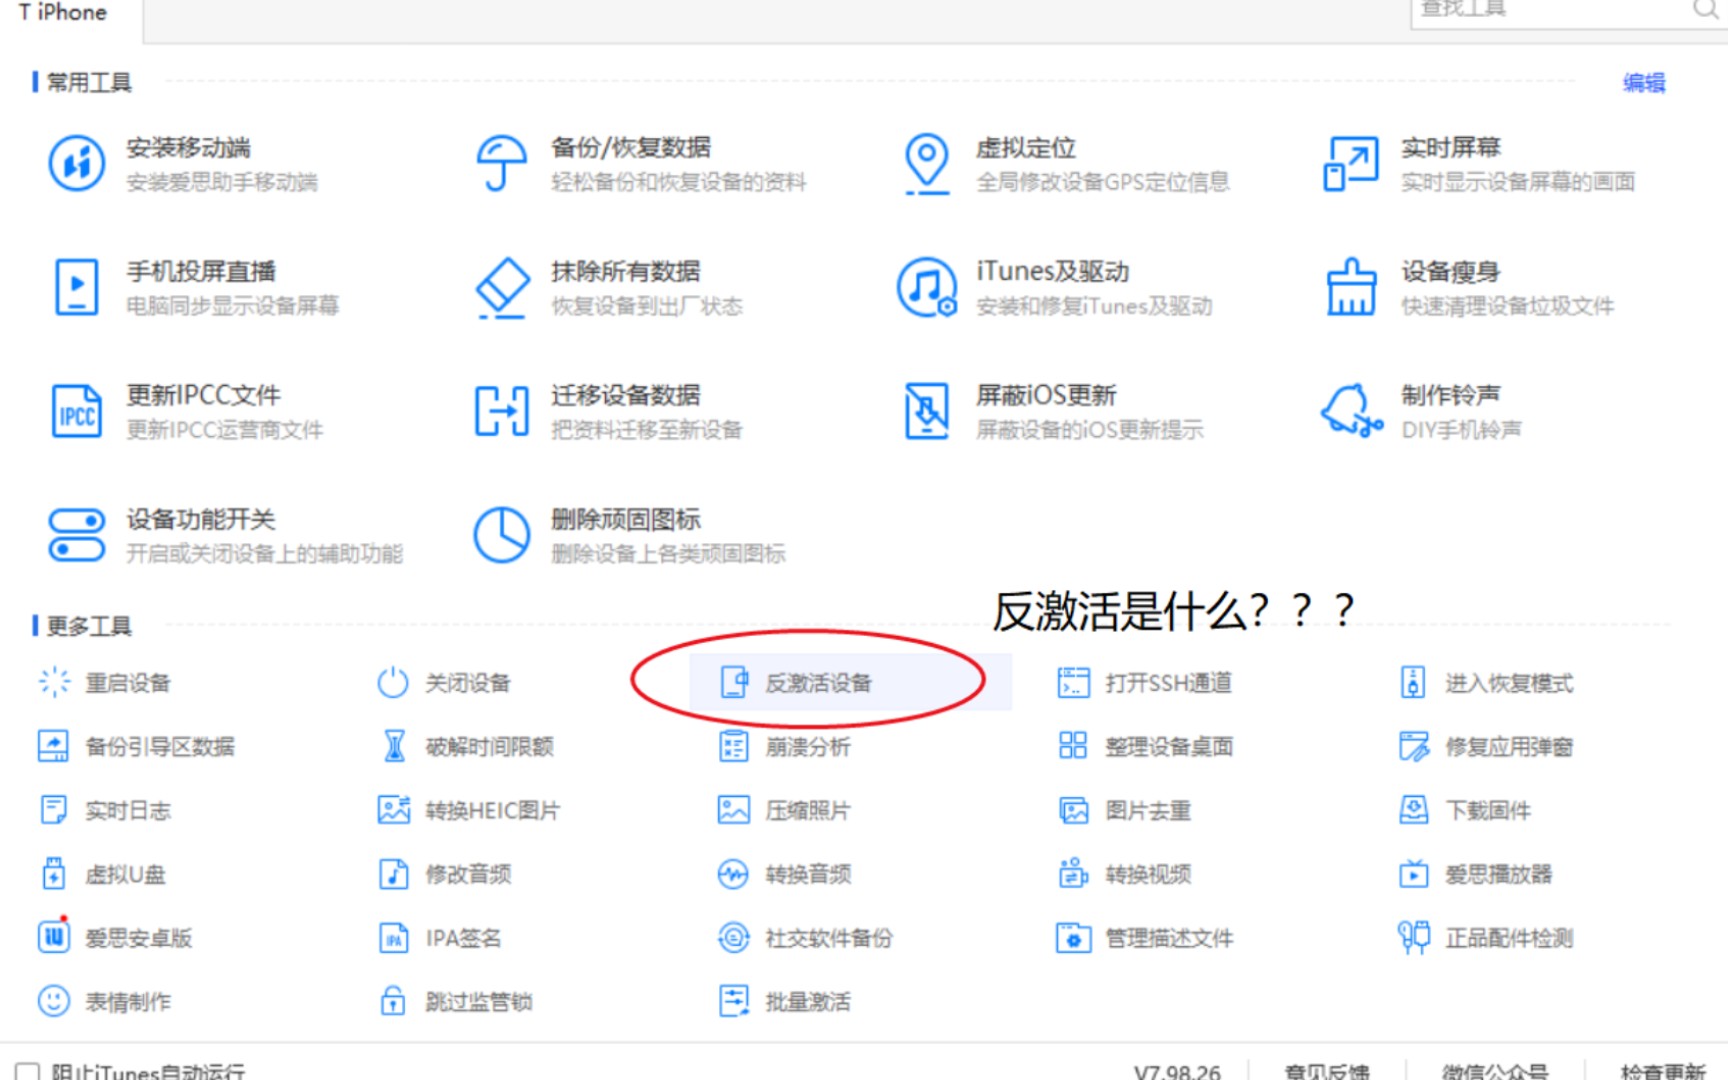Click the 编辑 link beside 常用工具
The width and height of the screenshot is (1728, 1080).
1644,83
